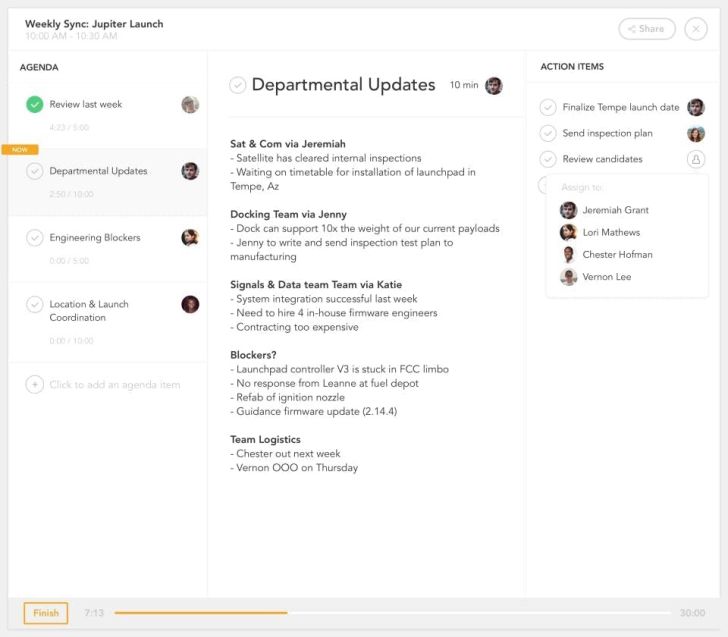
Task: Click the 7:13 elapsed time label
Action: (94, 613)
